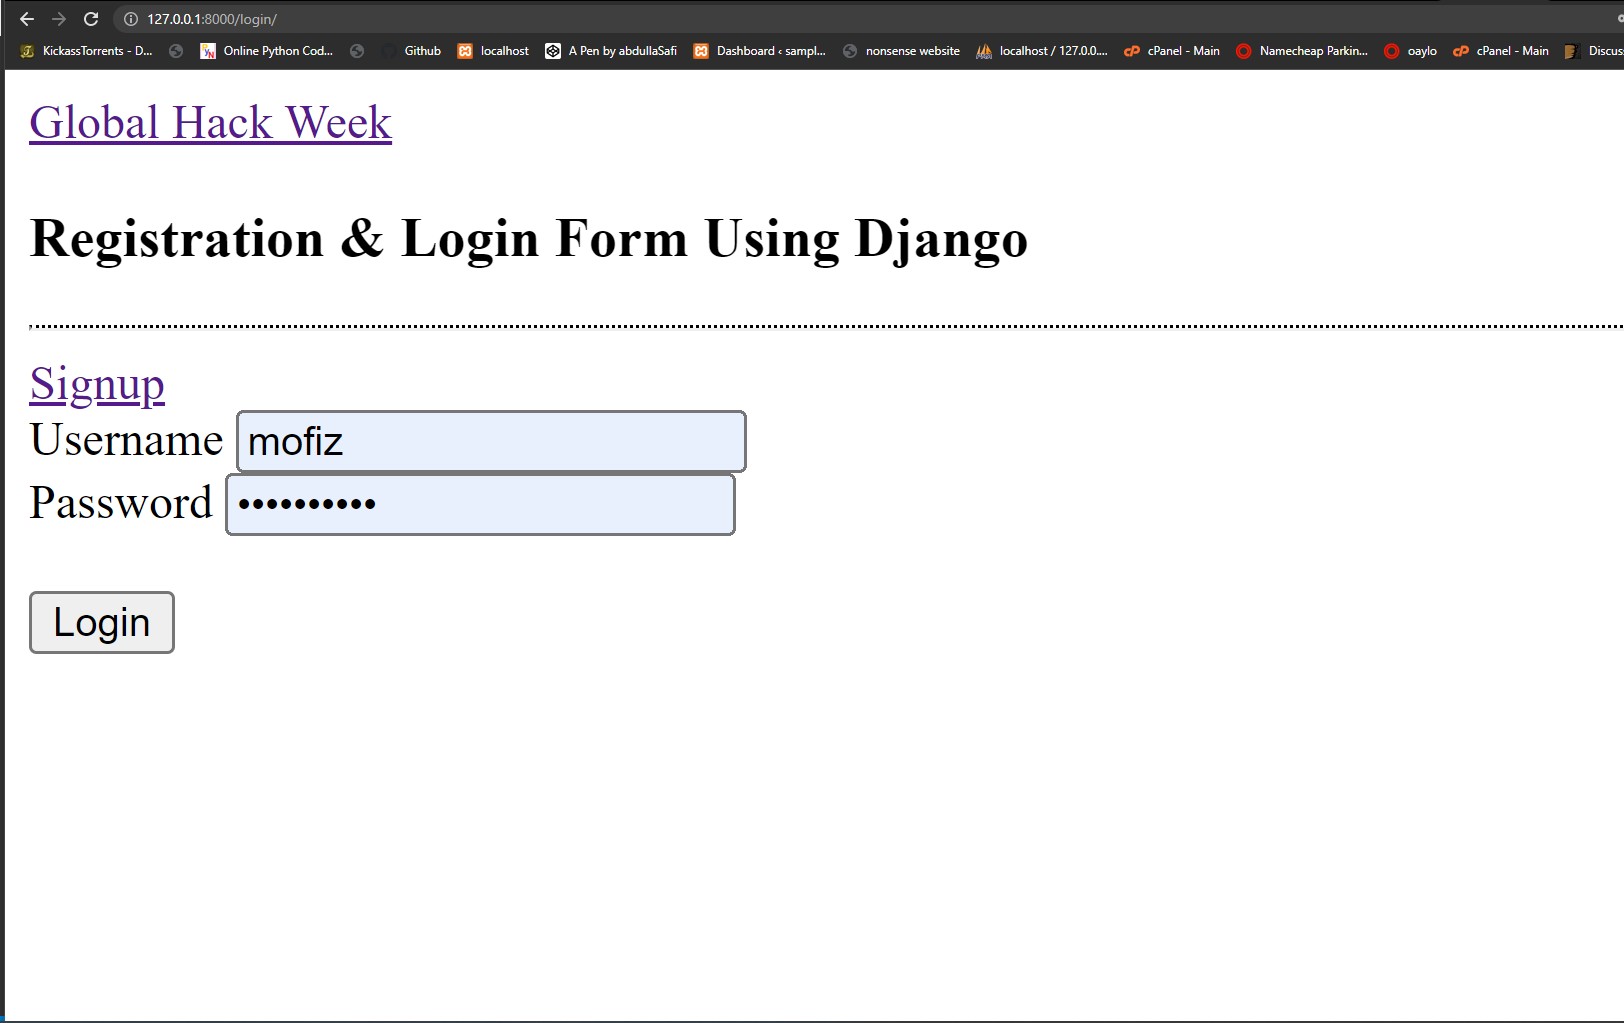Open the Dashboard ‹ sampl... bookmark

point(760,51)
